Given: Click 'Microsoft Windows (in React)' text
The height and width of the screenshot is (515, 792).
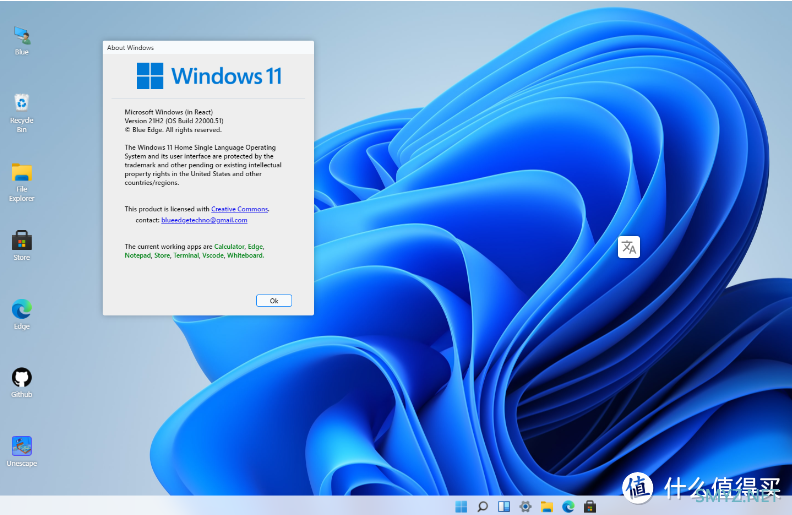Looking at the screenshot, I should click(x=169, y=112).
